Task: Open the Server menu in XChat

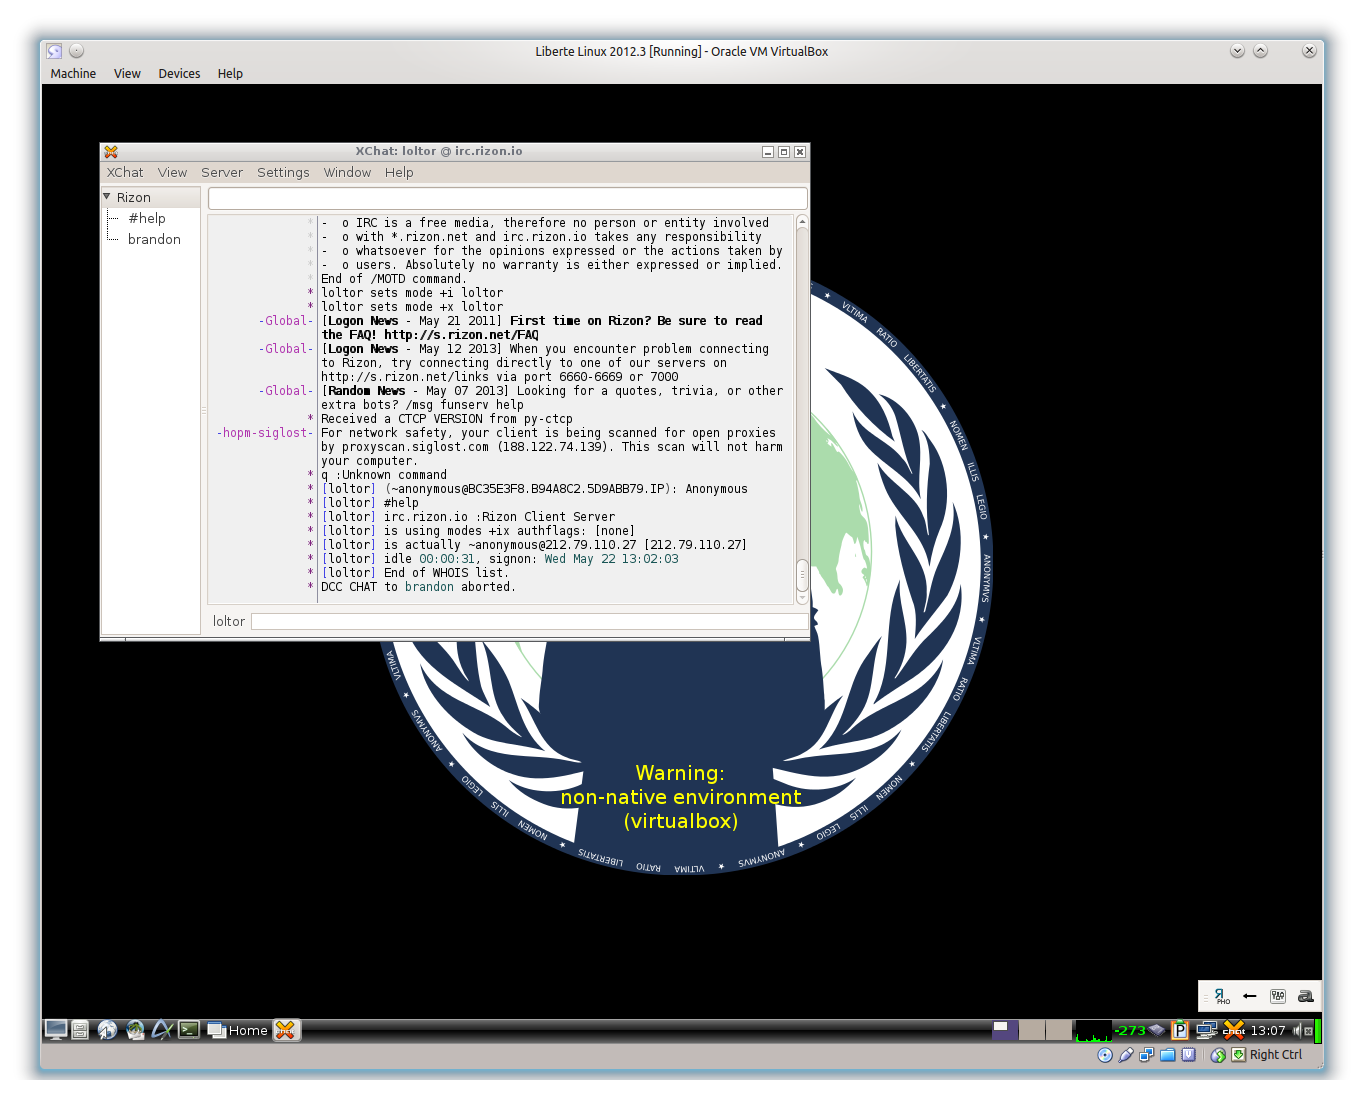Action: pos(222,173)
